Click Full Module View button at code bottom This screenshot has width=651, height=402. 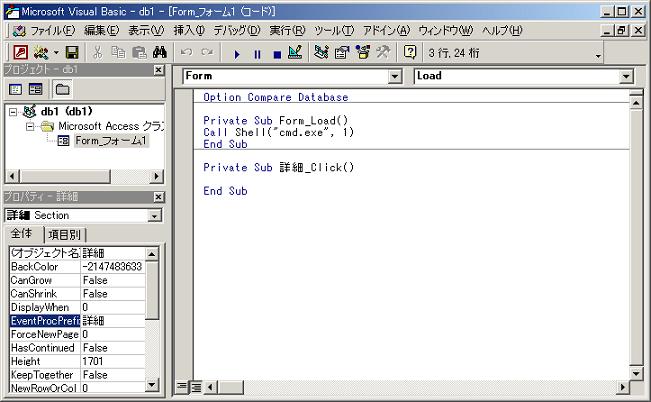[196, 387]
